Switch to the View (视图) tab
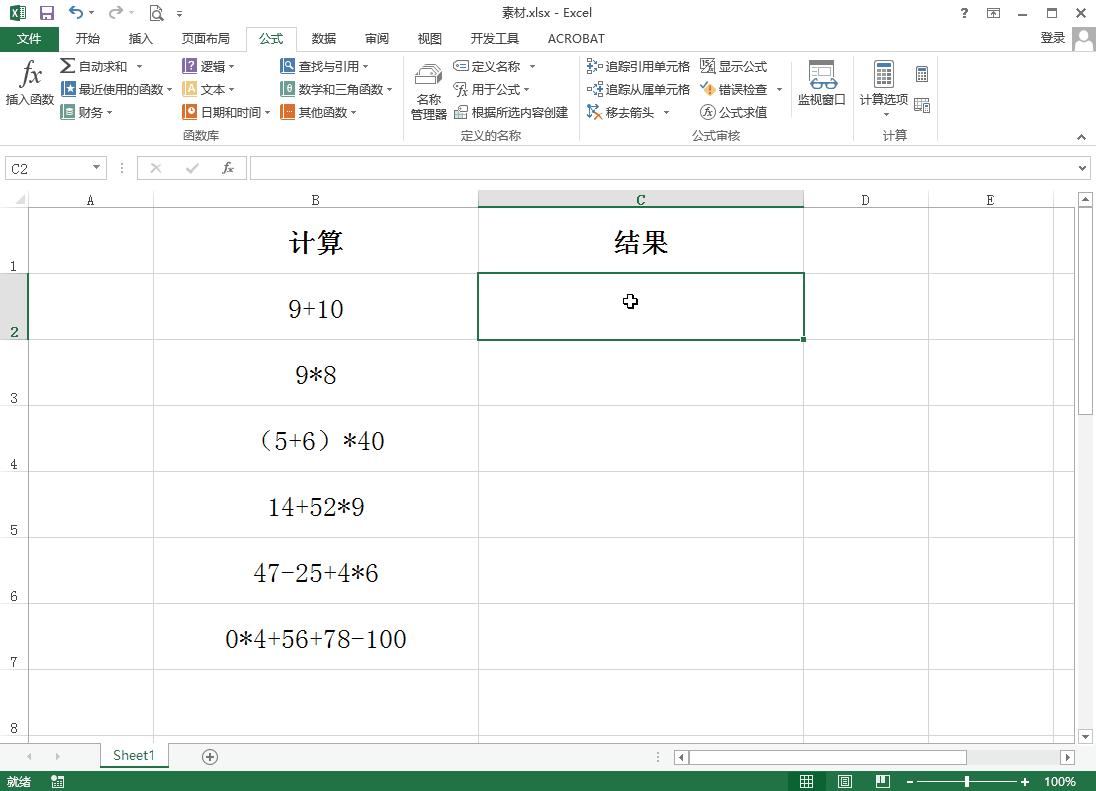Screen dimensions: 1096x791 [x=429, y=38]
